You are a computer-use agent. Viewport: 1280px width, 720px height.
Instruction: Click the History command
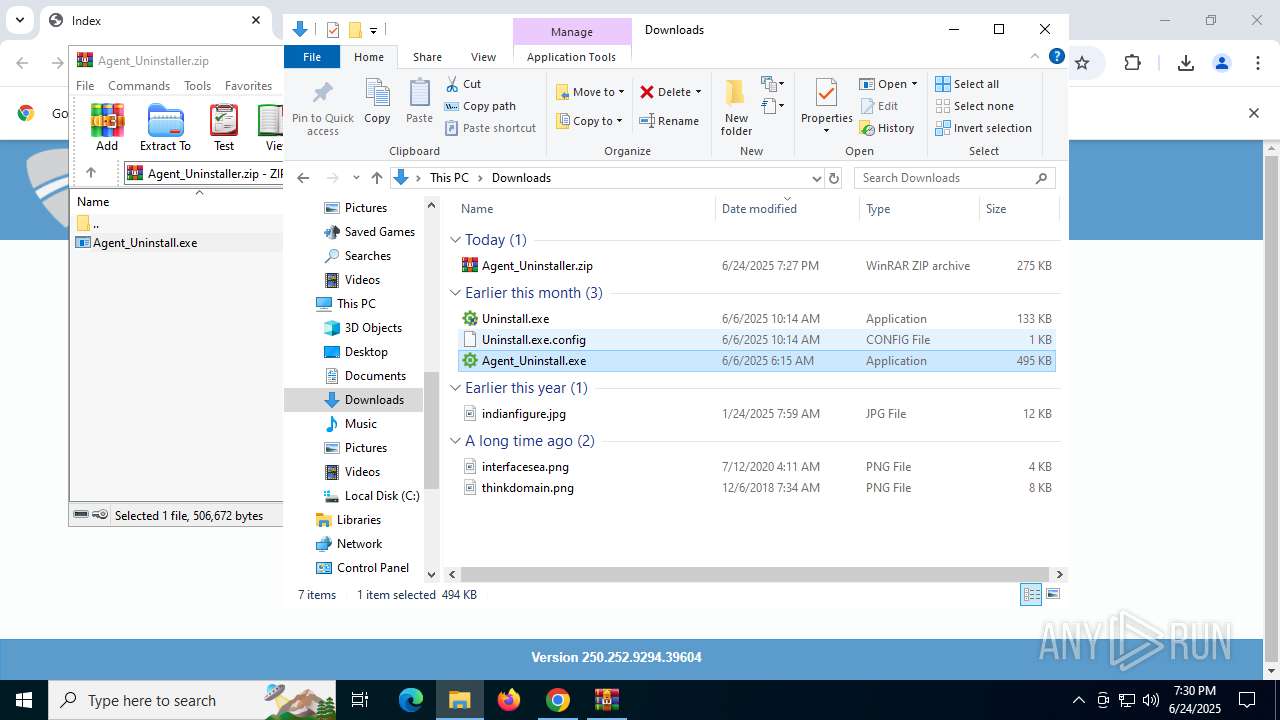click(886, 128)
